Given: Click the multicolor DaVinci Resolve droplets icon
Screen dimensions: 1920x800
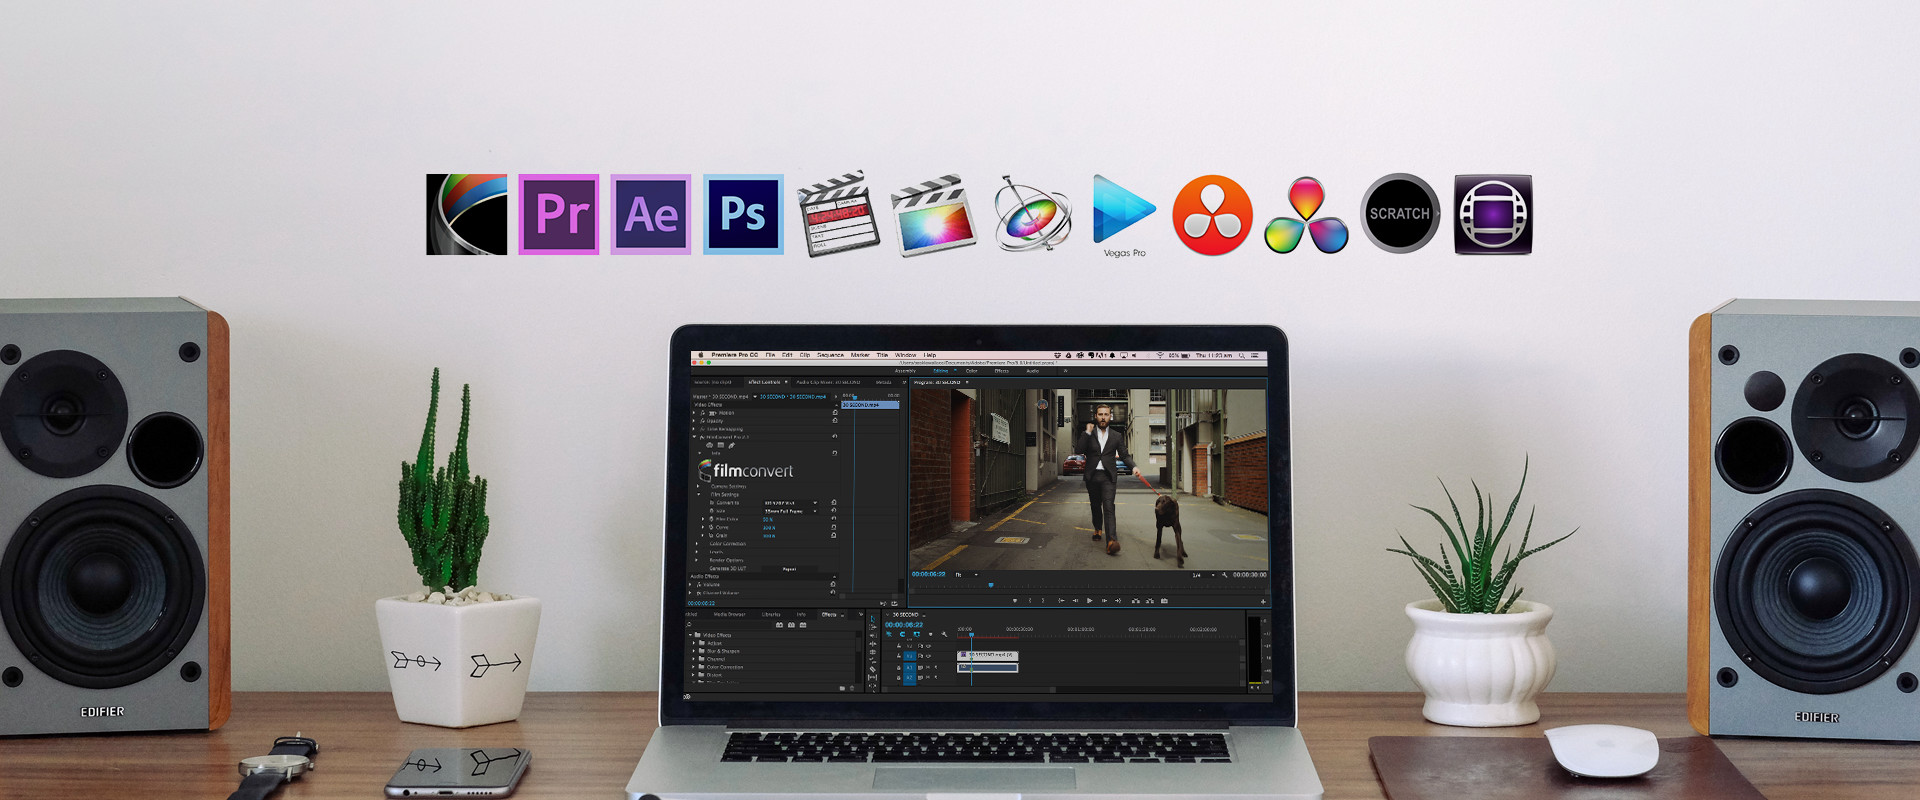Looking at the screenshot, I should (1306, 215).
